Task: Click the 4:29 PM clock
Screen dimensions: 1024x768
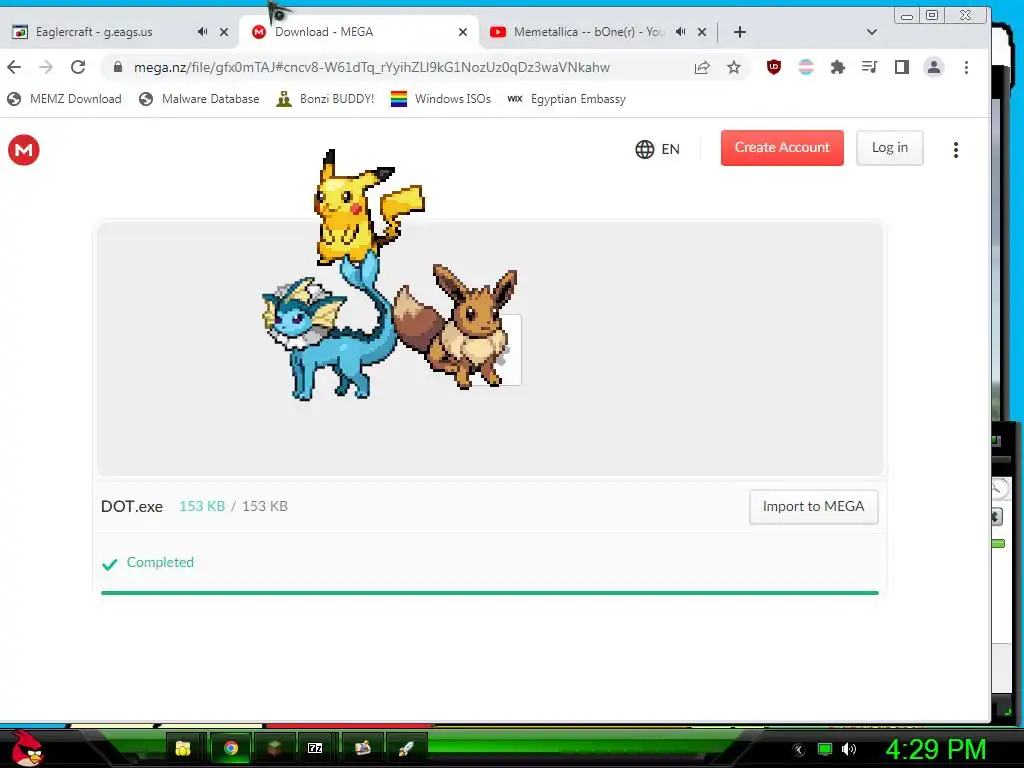Action: pyautogui.click(x=936, y=749)
